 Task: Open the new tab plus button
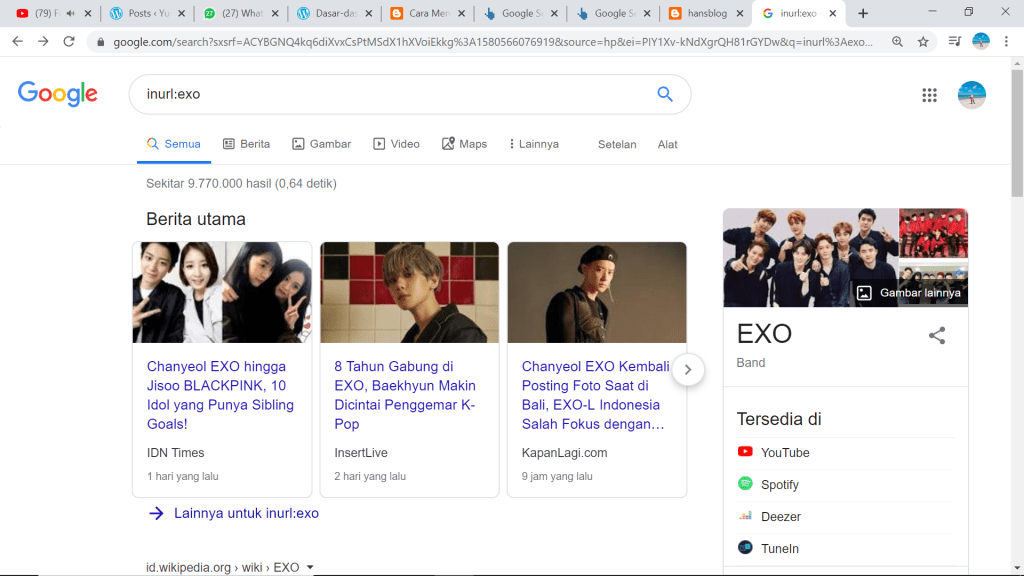point(863,13)
